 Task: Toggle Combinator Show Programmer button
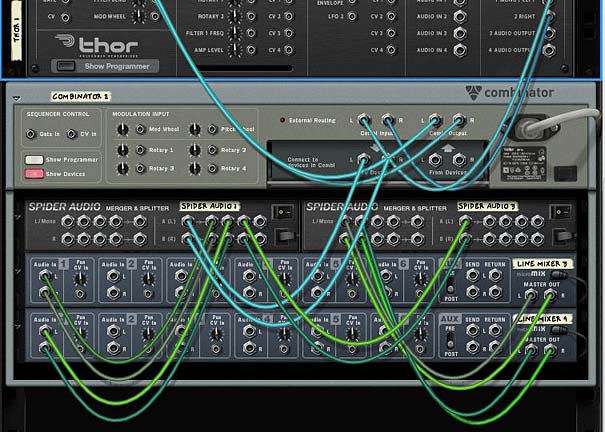[34, 160]
